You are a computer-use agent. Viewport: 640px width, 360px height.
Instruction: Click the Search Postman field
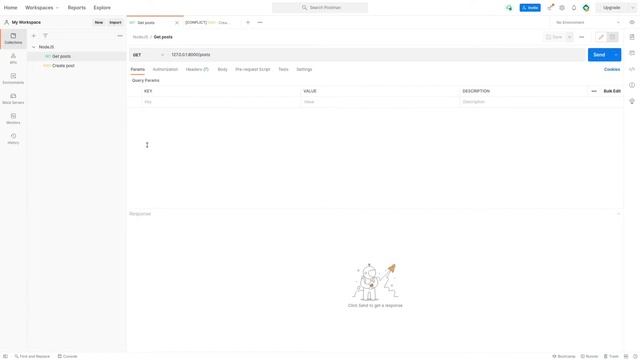tap(320, 8)
